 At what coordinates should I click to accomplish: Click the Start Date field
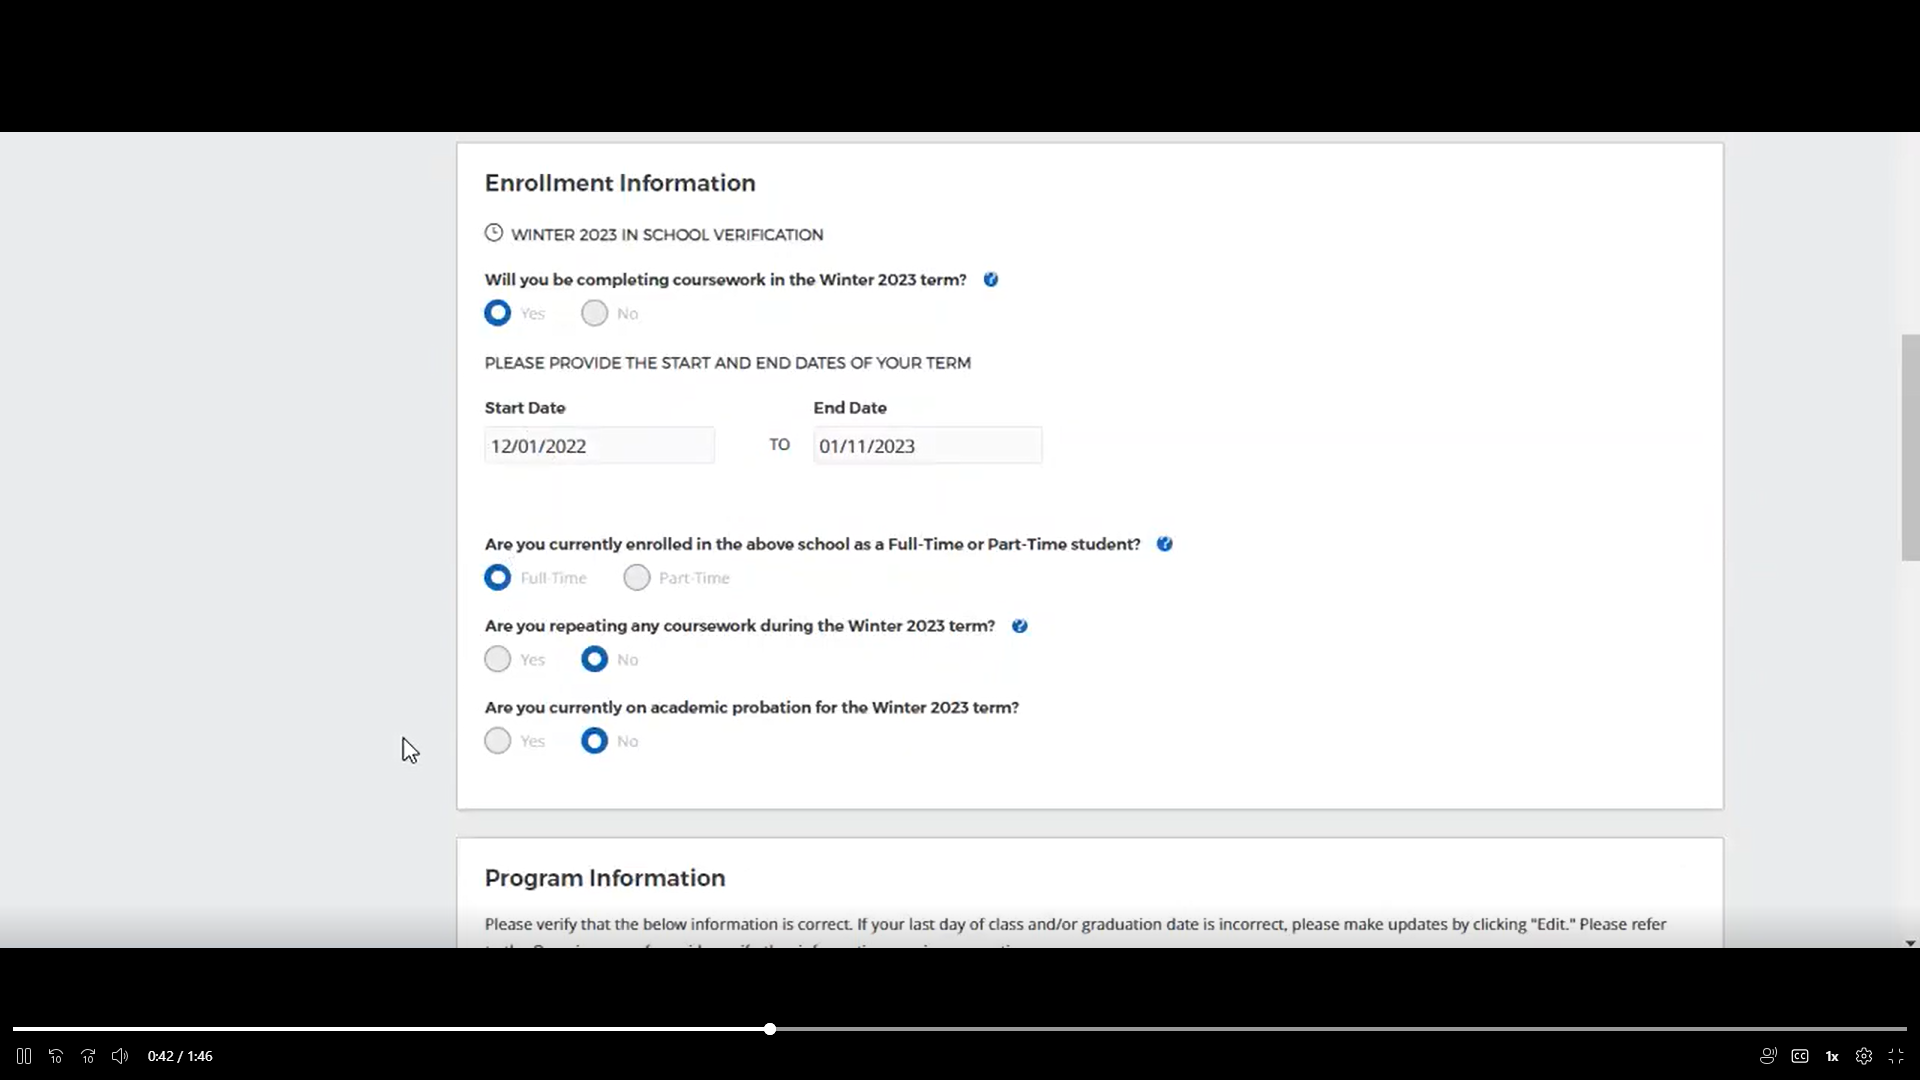(599, 446)
